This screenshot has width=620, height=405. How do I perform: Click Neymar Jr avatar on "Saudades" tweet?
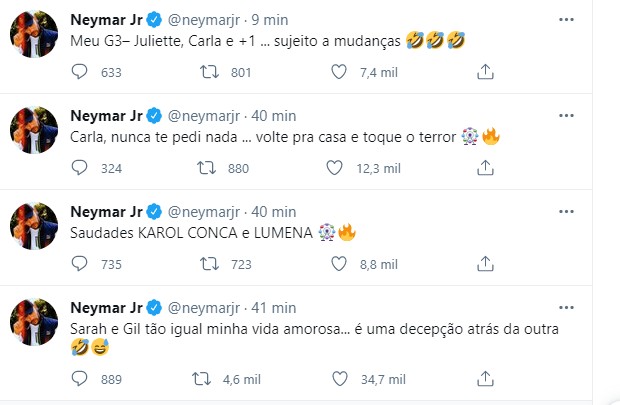(x=34, y=226)
